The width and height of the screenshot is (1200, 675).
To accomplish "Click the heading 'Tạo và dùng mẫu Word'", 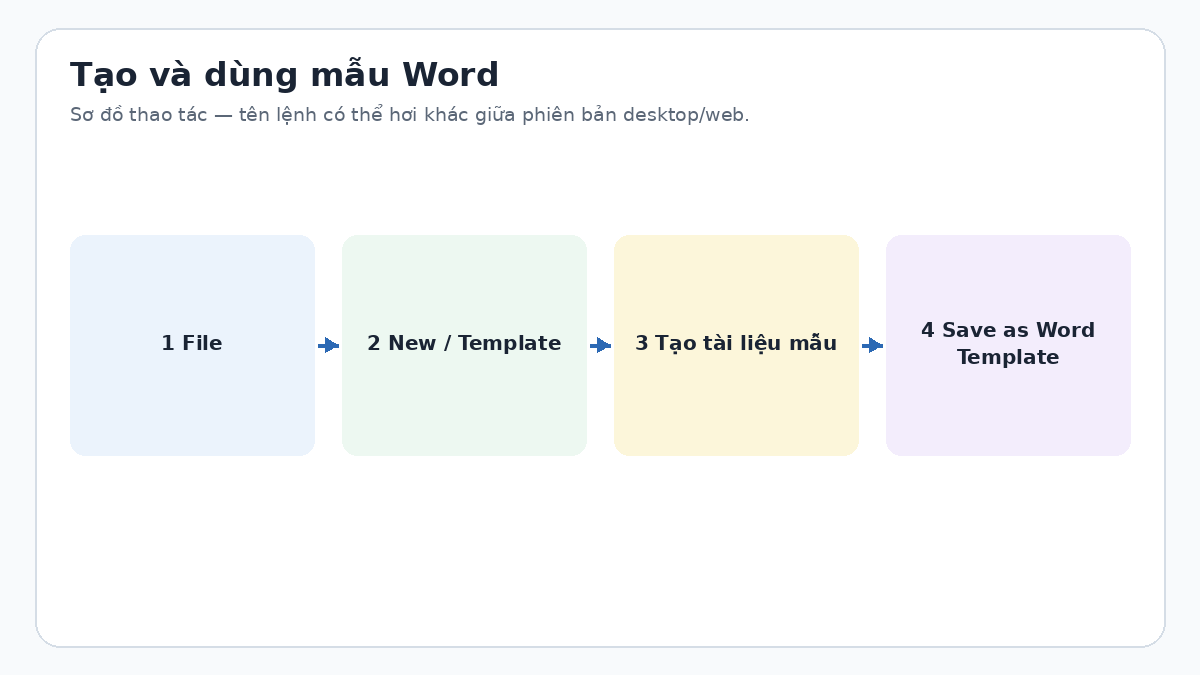I will point(284,75).
